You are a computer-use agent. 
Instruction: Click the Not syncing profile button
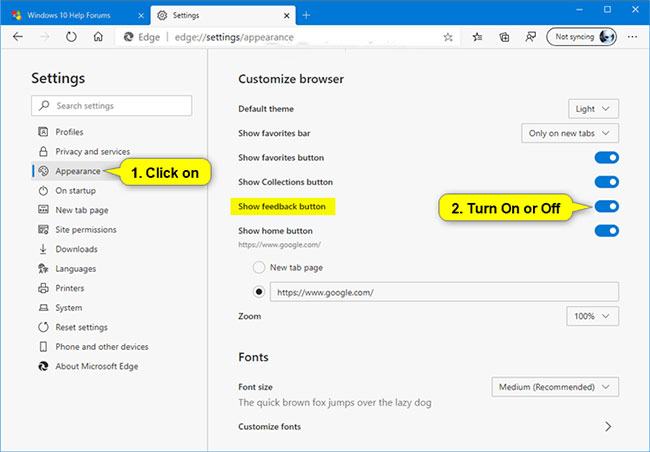point(581,37)
